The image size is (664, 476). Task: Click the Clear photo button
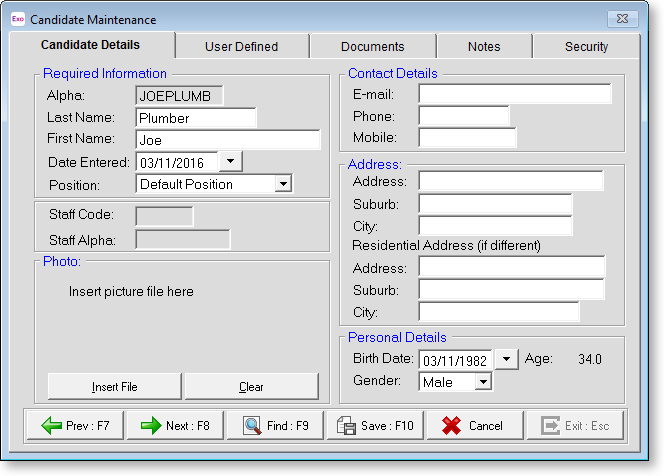(251, 387)
